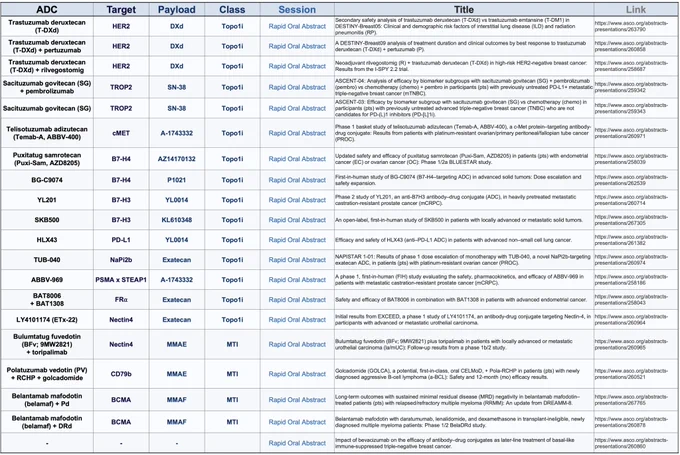The width and height of the screenshot is (680, 455).
Task: Select the BAT8006 + BAT1308 cell
Action: [47, 300]
